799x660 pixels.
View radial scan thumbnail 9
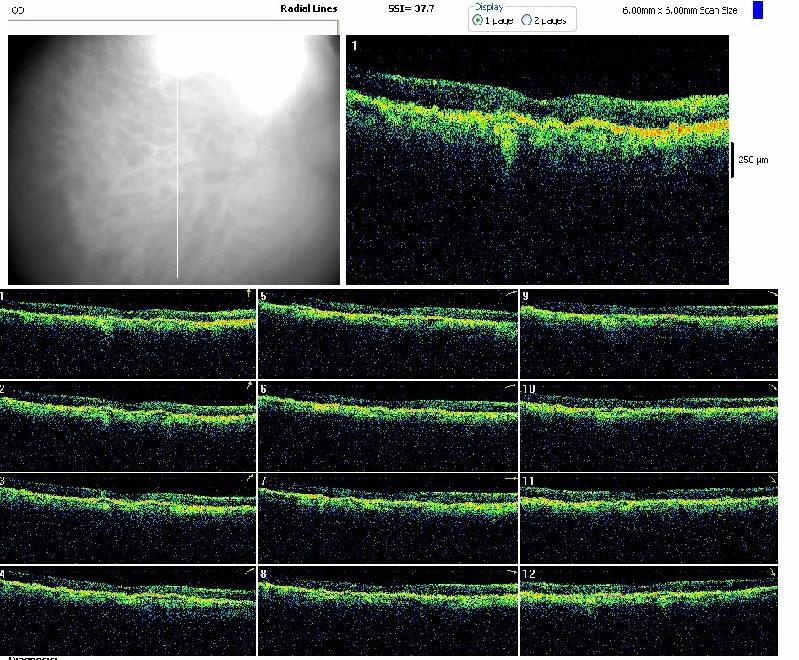click(x=649, y=333)
